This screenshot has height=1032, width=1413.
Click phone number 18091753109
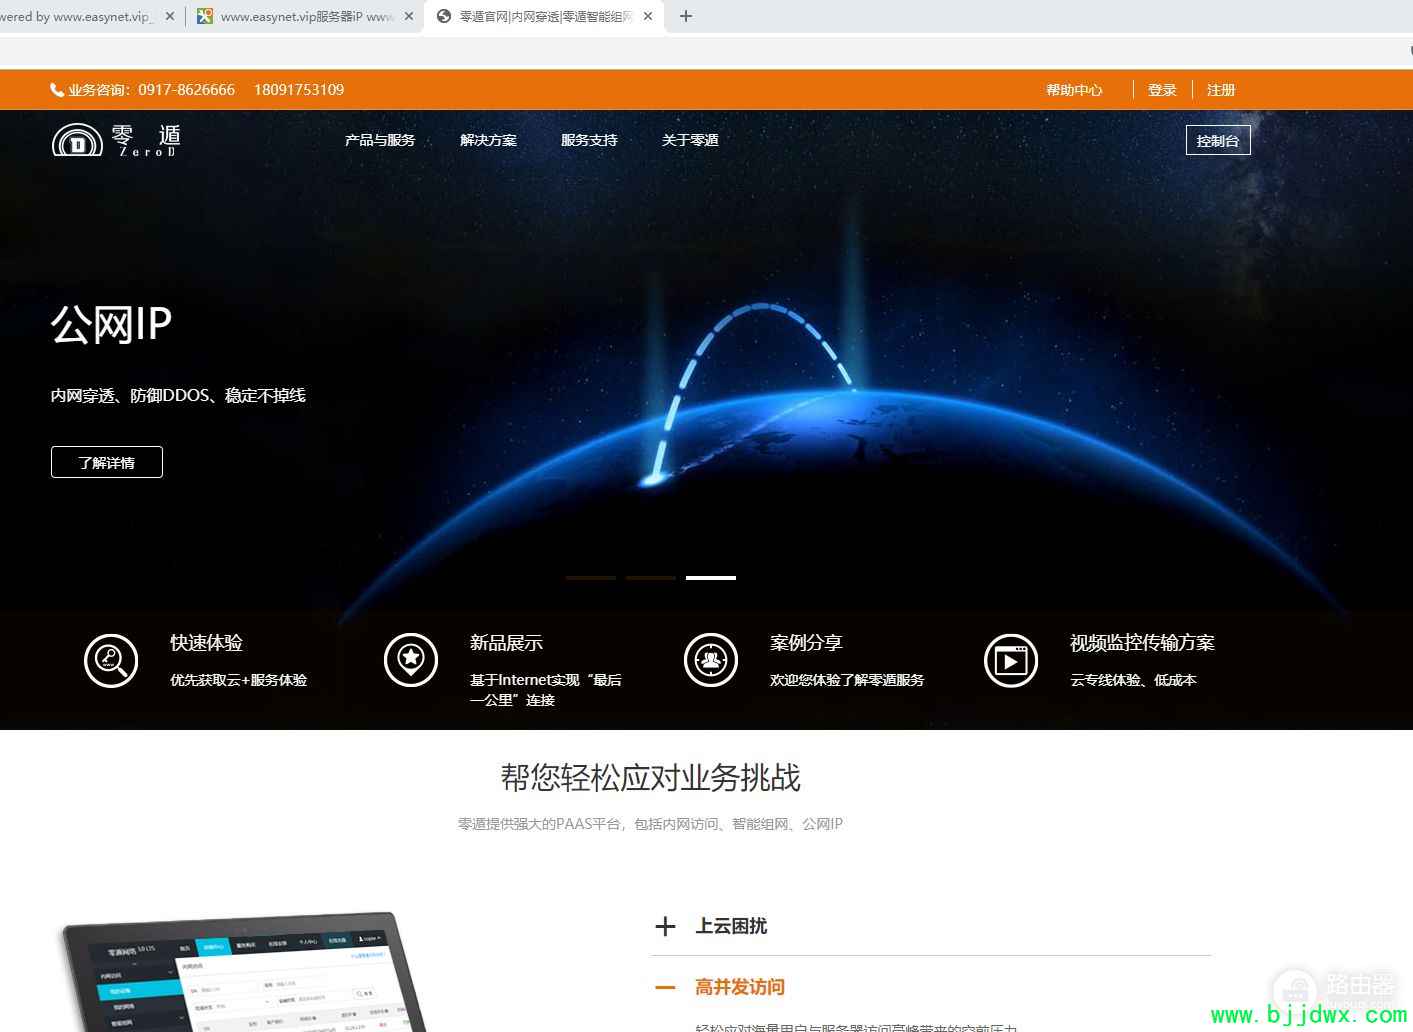[x=299, y=90]
